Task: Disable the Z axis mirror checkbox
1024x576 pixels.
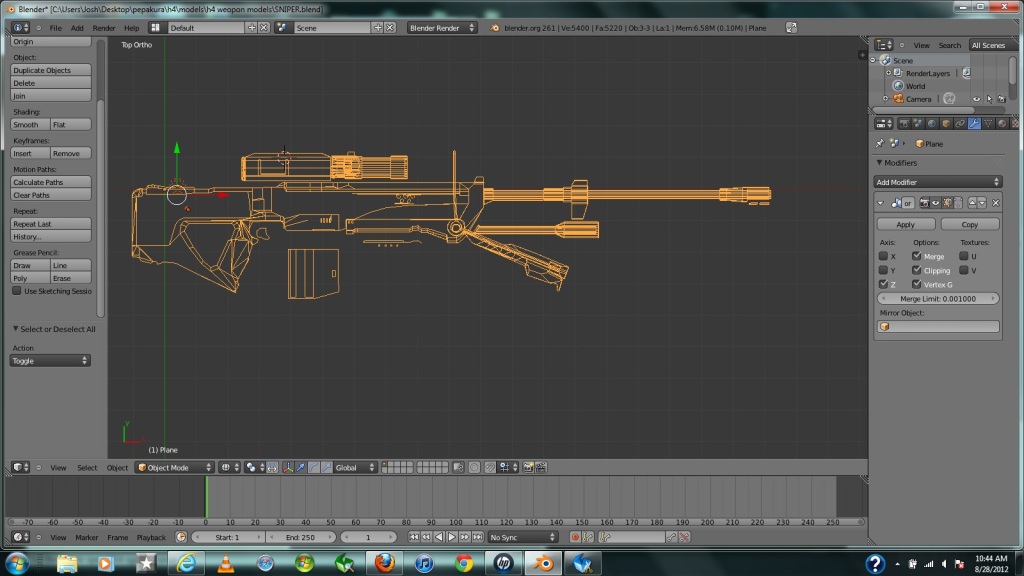Action: click(883, 284)
